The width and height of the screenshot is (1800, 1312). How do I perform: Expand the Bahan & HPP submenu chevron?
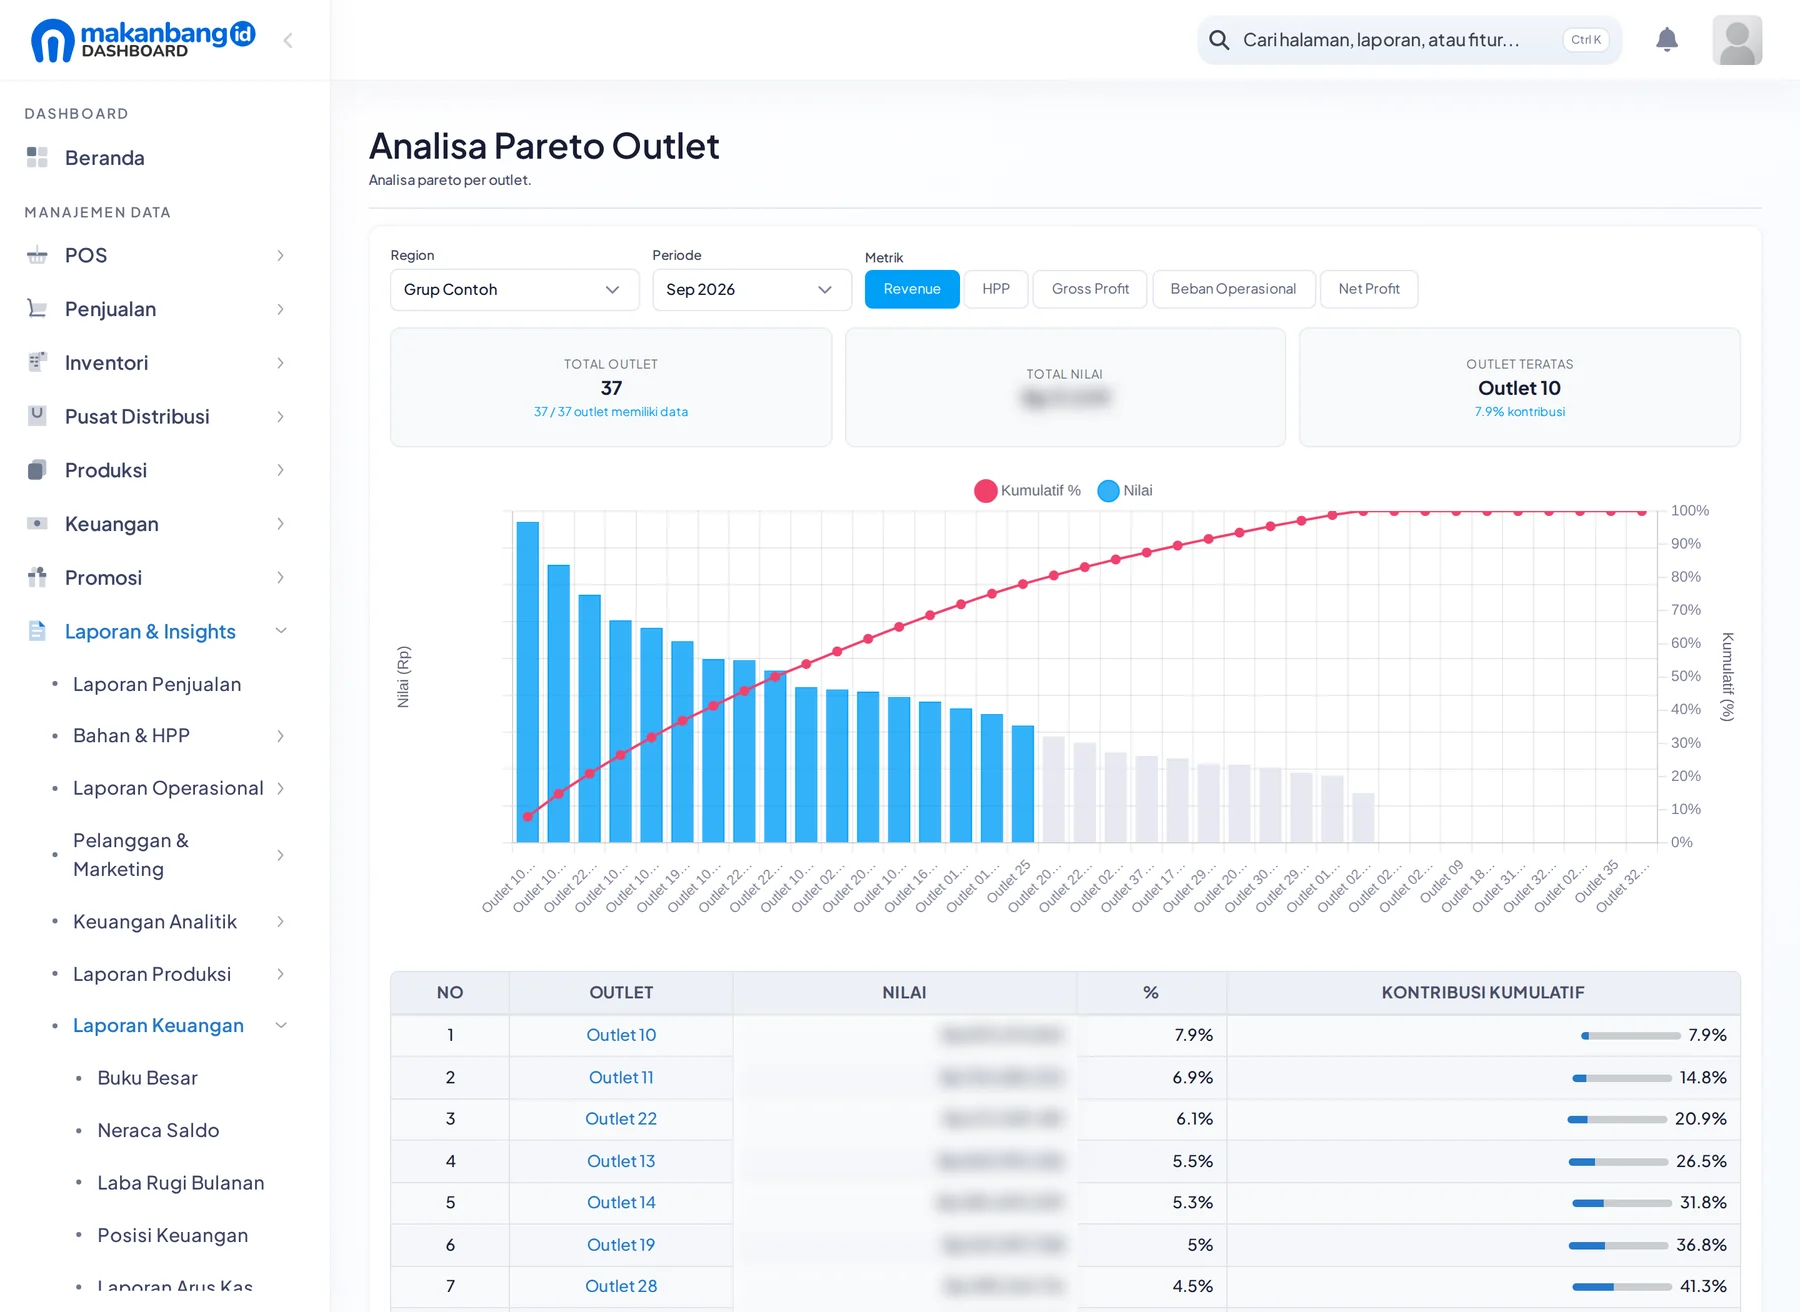(281, 736)
